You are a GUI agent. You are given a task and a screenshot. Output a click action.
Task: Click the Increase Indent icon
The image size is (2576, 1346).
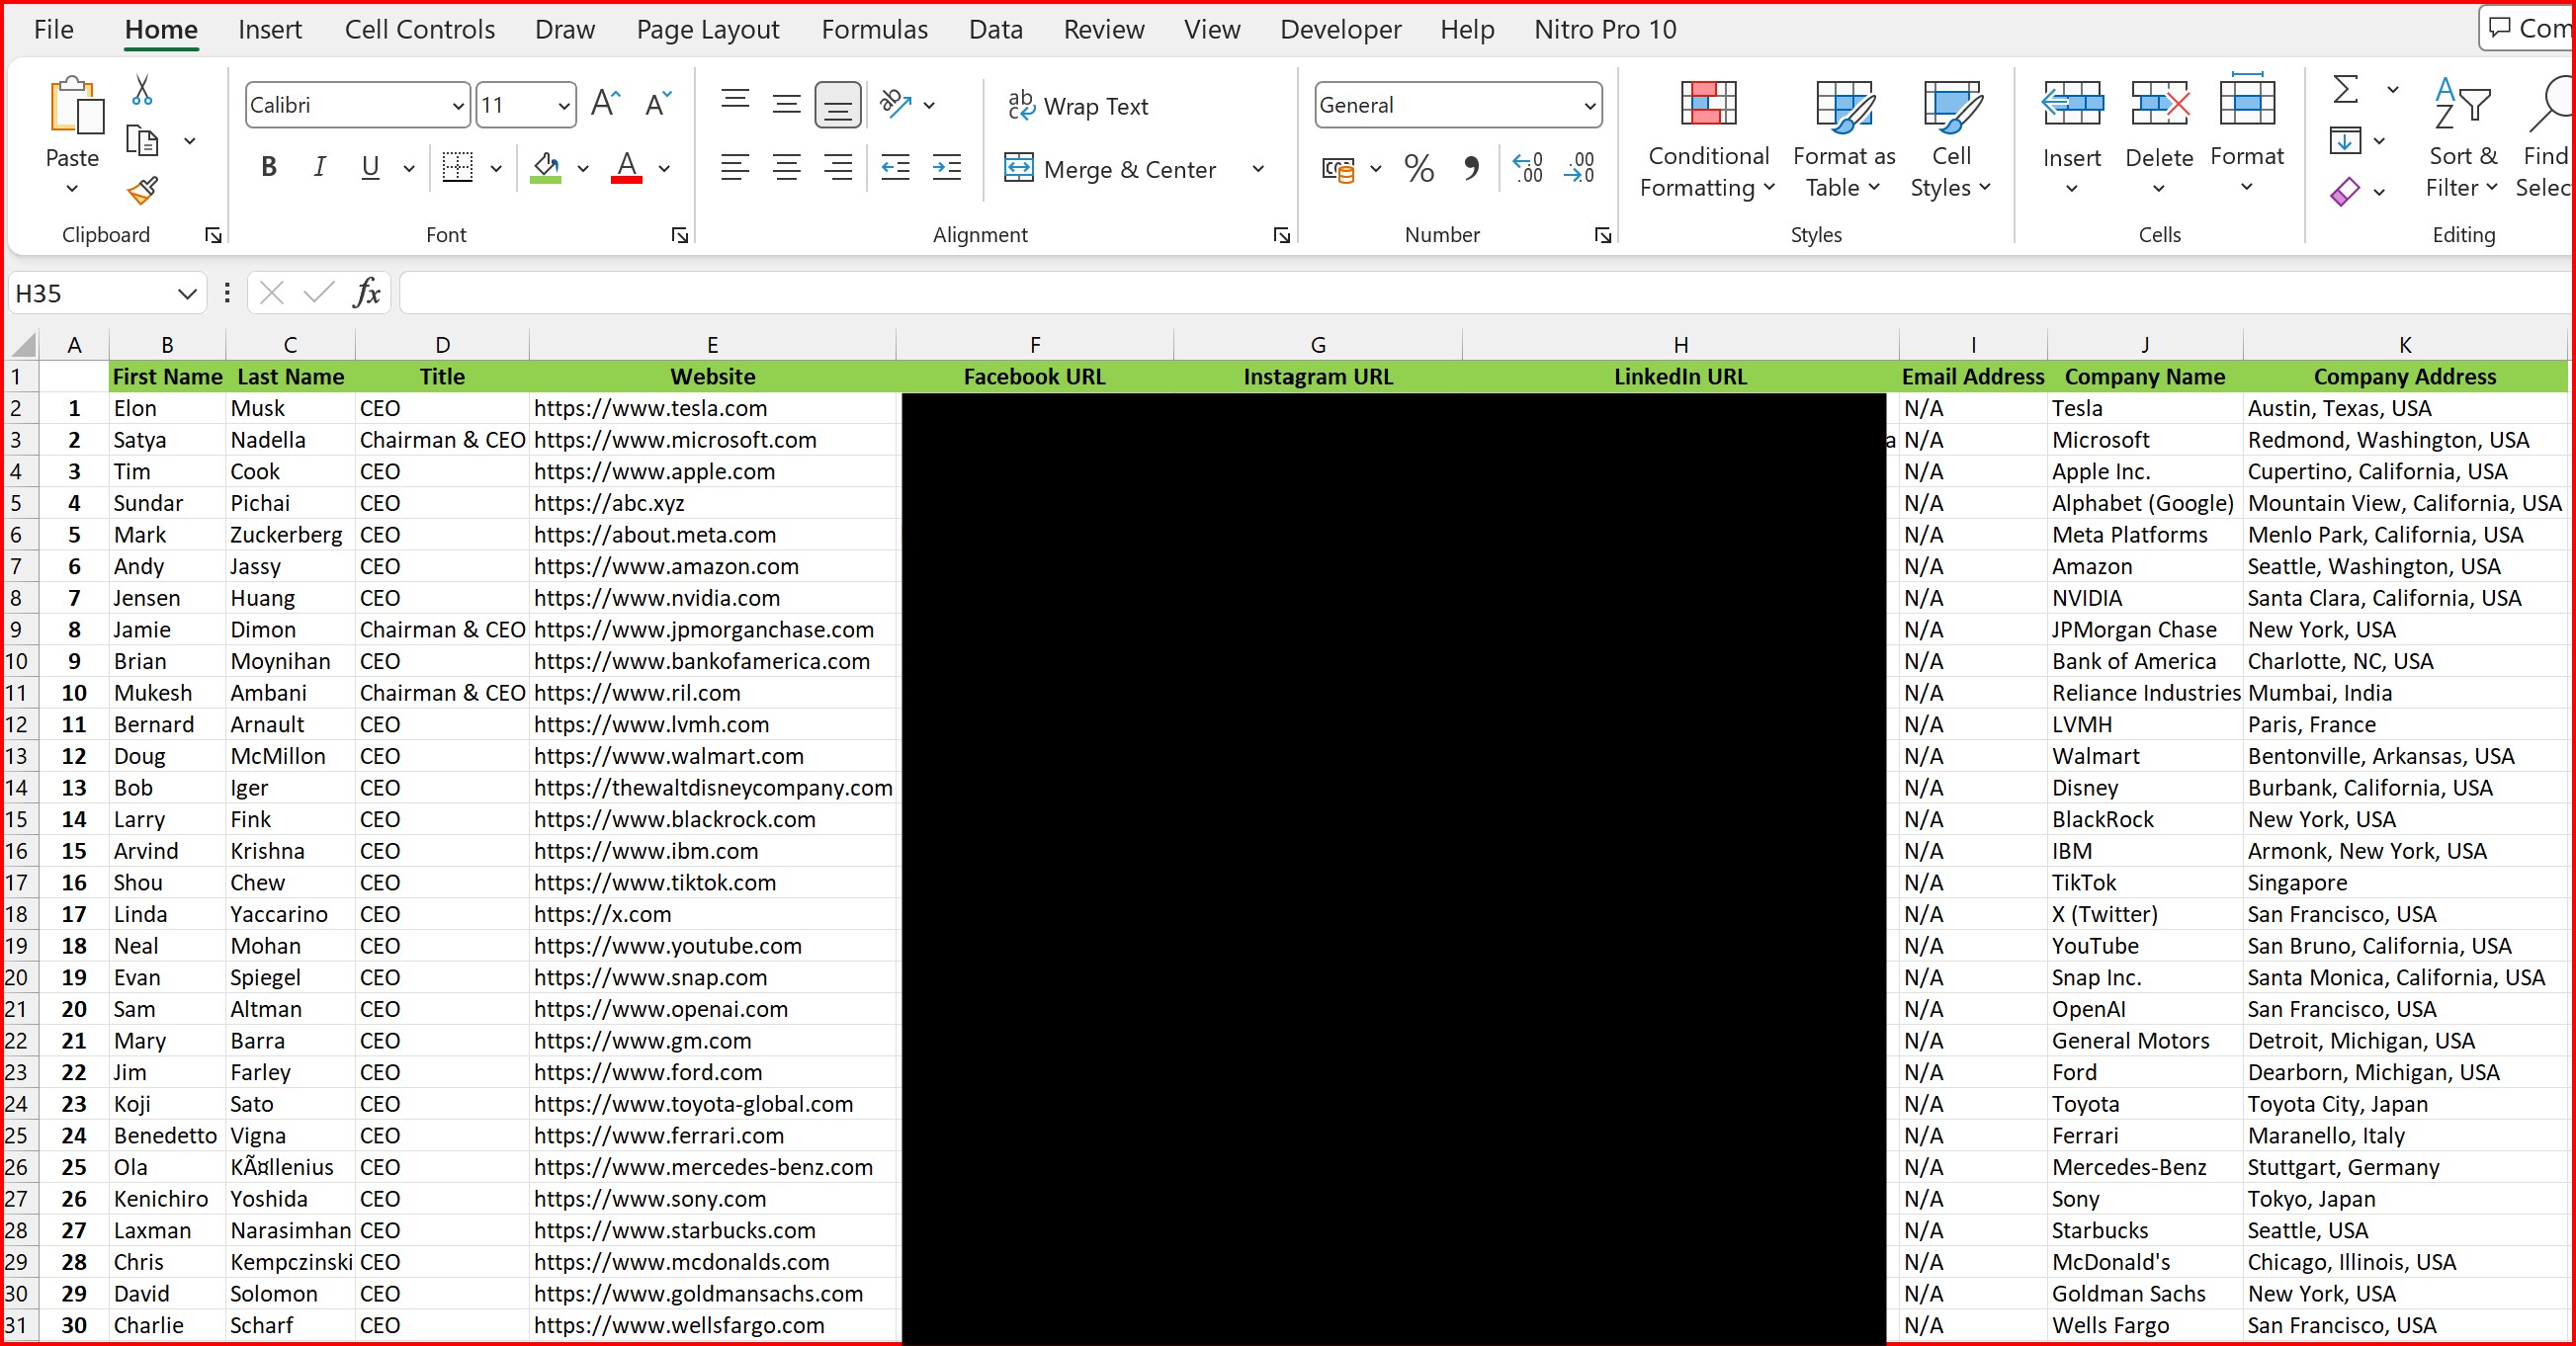click(946, 168)
